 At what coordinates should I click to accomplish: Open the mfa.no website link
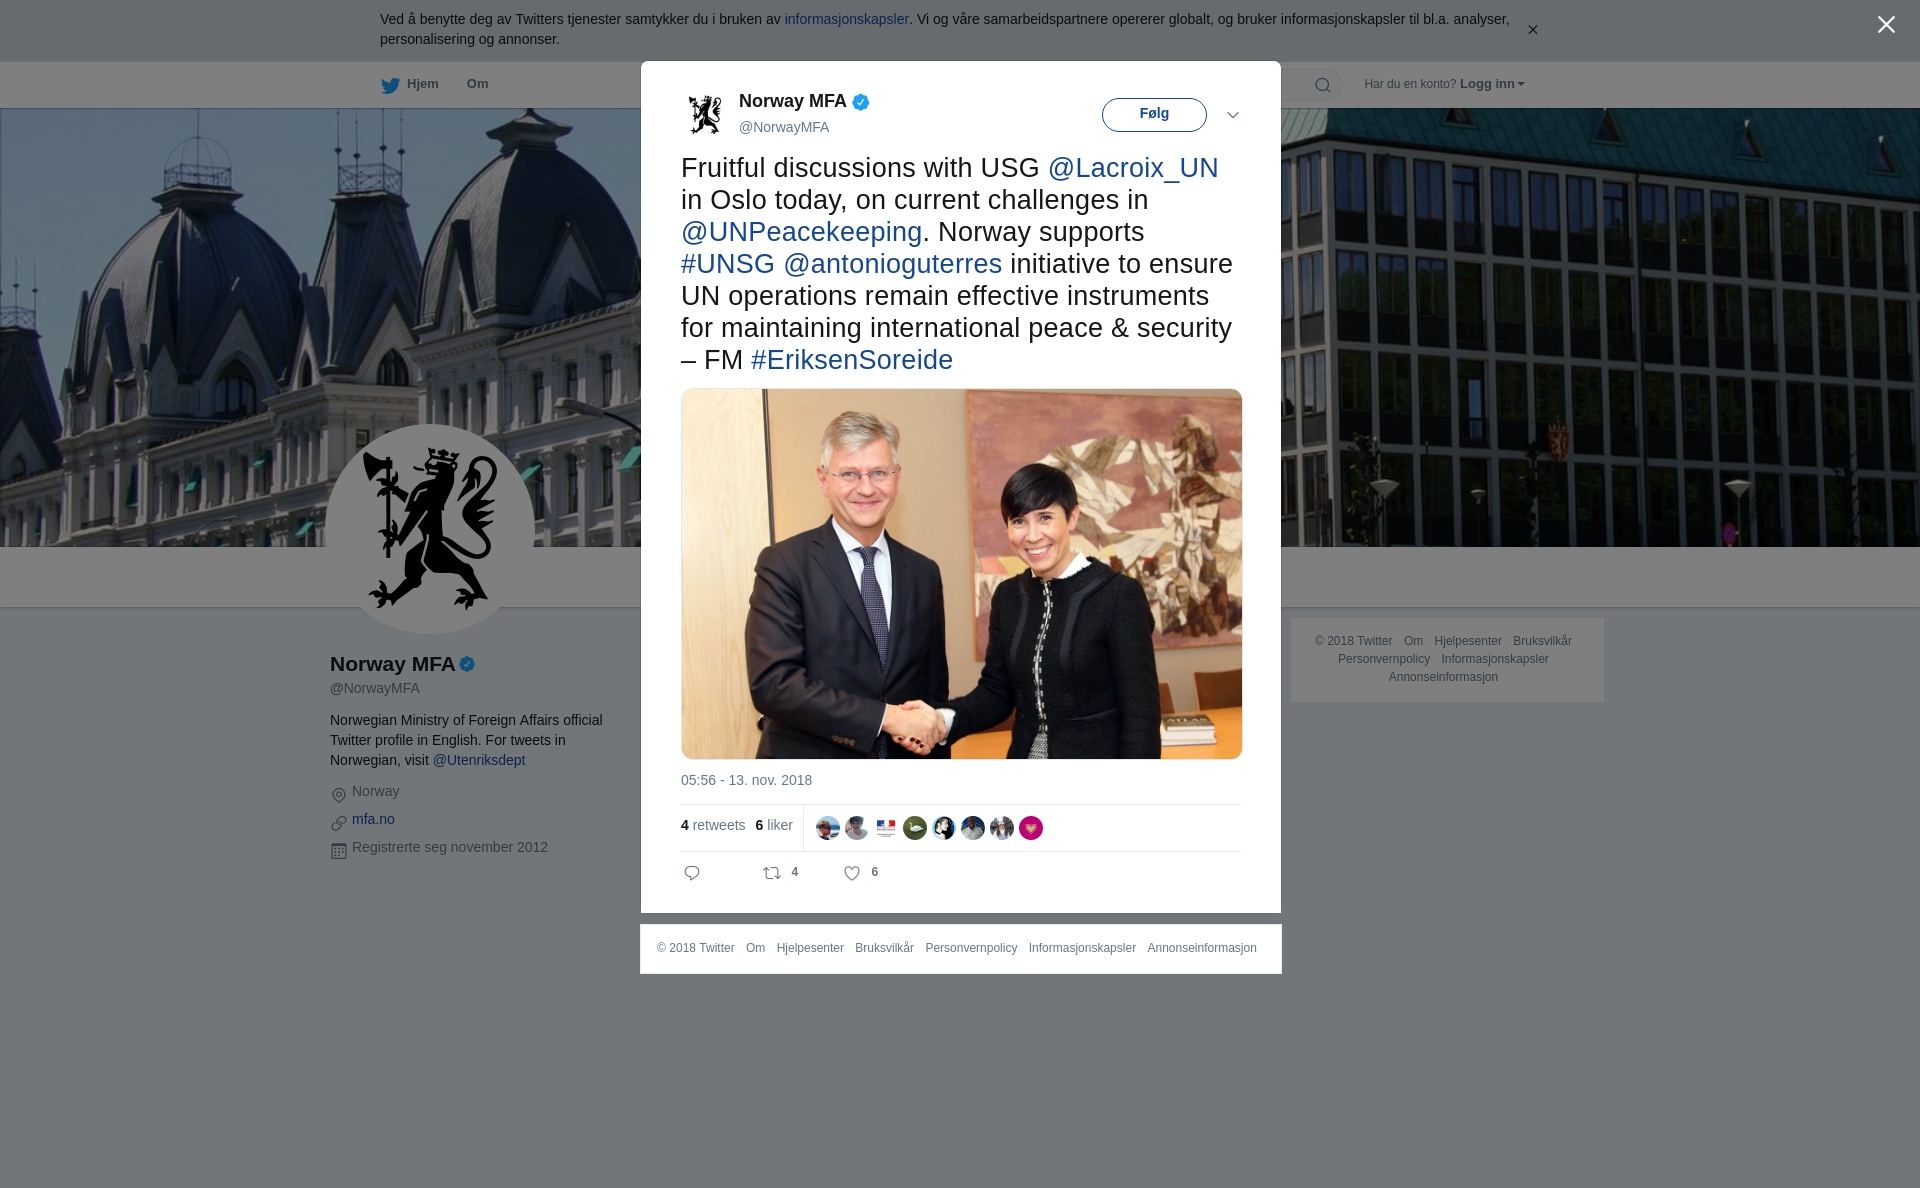click(x=373, y=819)
